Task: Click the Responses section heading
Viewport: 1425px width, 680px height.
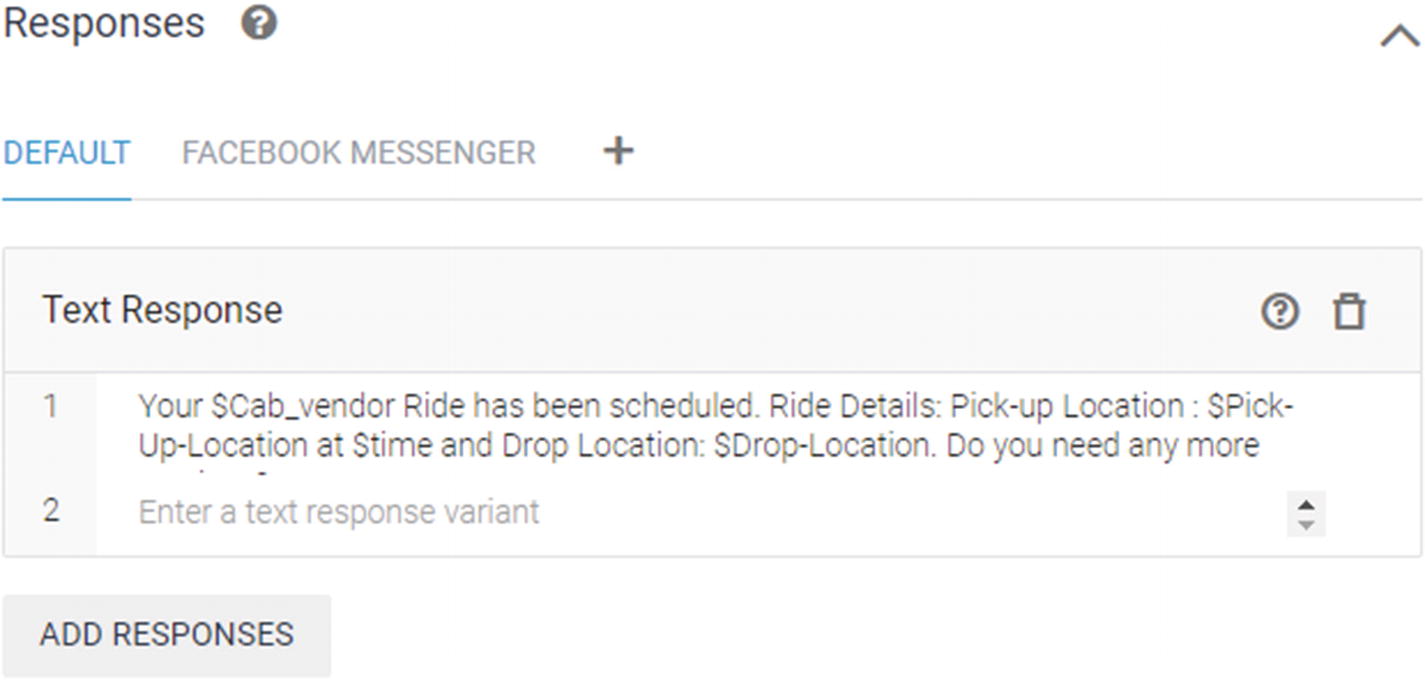Action: point(104,23)
